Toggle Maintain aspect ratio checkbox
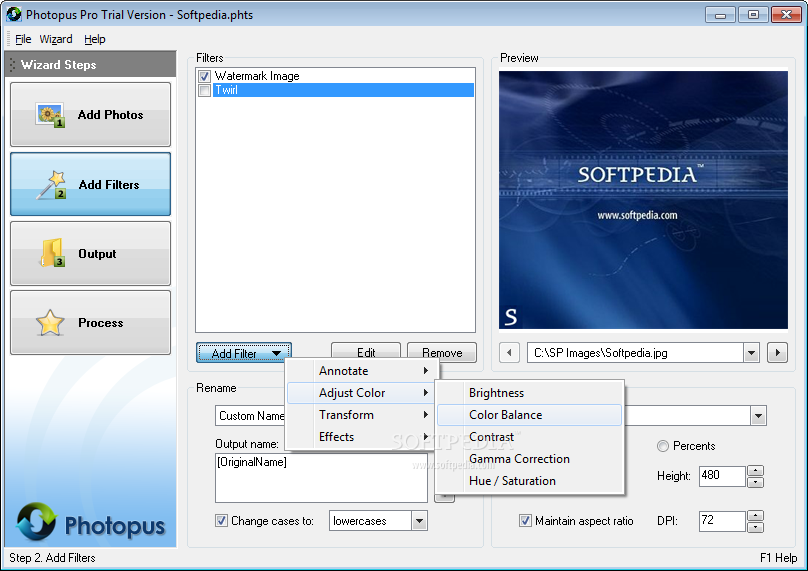 (x=525, y=520)
